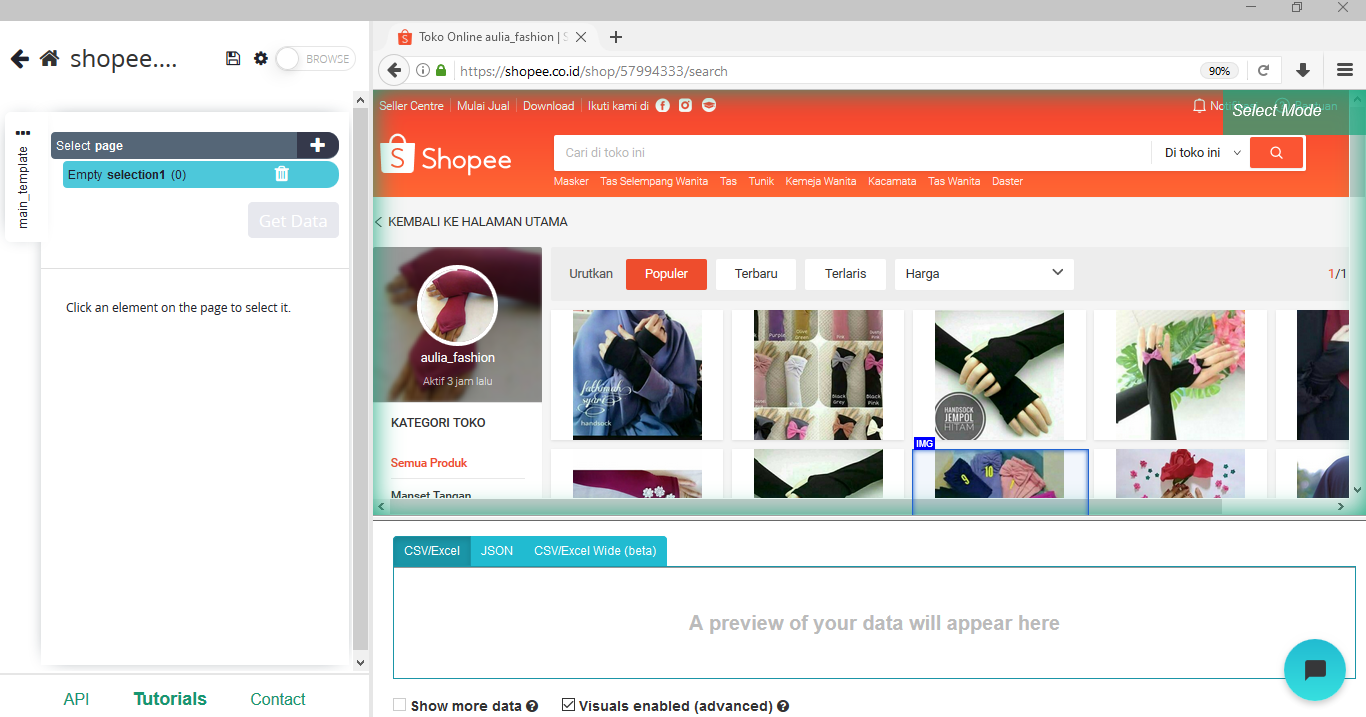Viewport: 1366px width, 717px height.
Task: Open the Mulai Jual link
Action: (483, 106)
